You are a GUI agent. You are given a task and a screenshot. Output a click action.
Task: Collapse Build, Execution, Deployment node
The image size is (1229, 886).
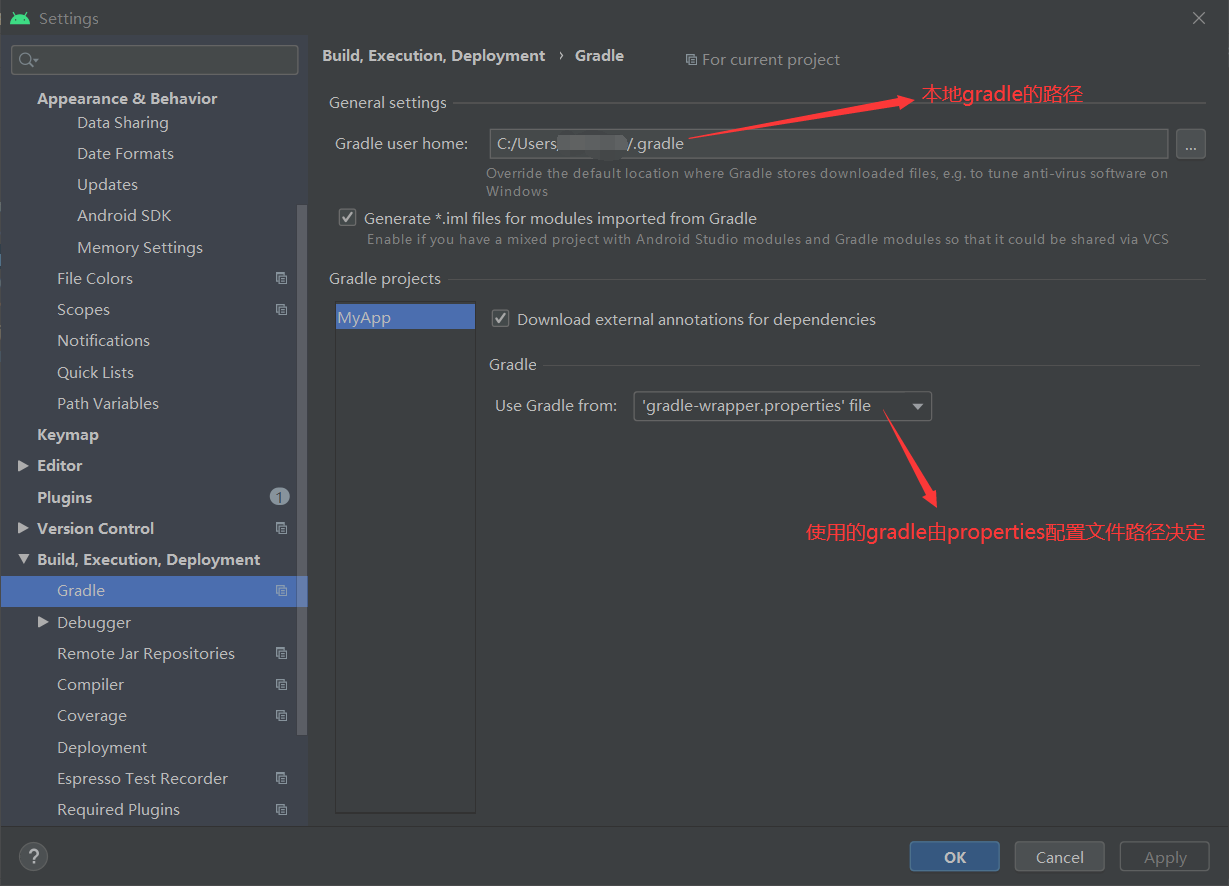(23, 559)
